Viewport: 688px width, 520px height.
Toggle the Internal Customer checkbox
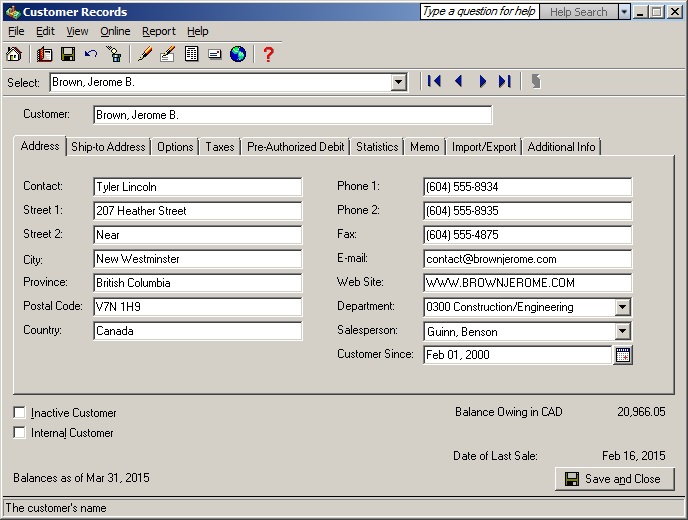tap(19, 433)
